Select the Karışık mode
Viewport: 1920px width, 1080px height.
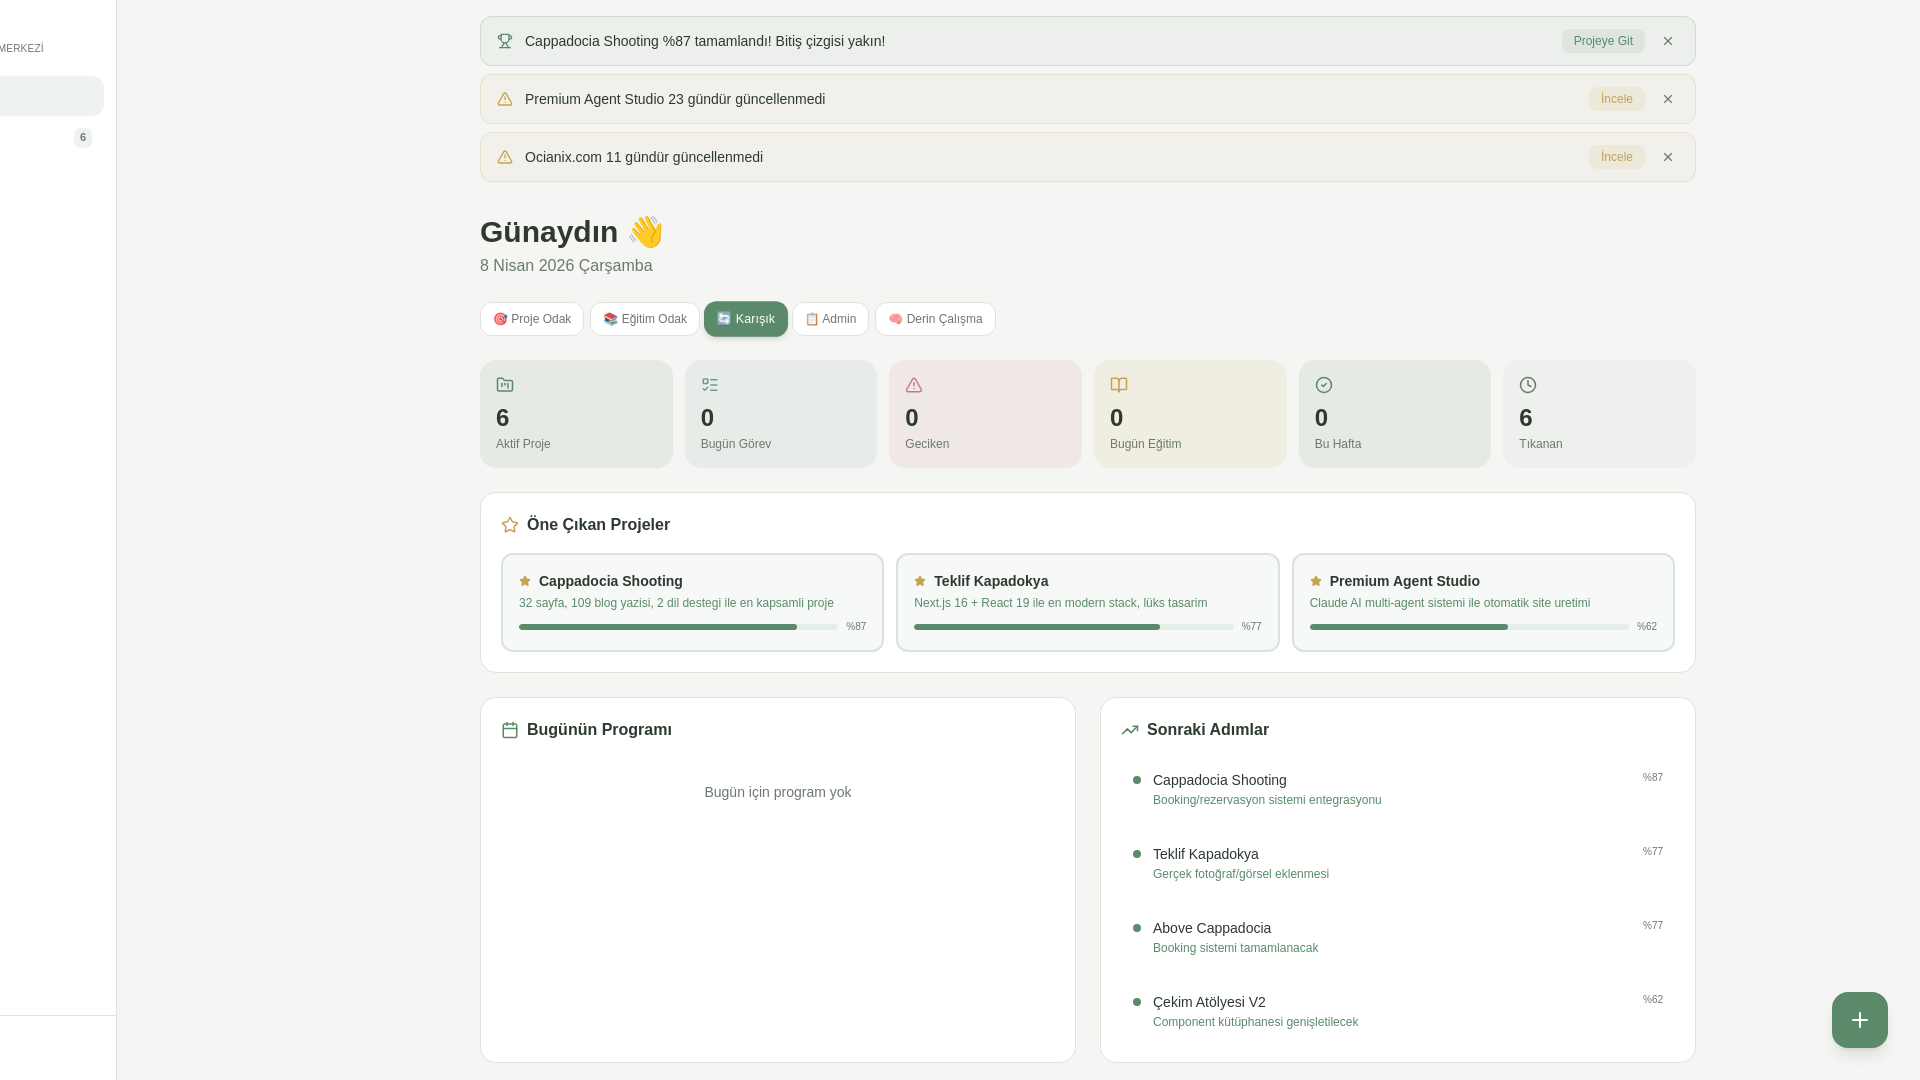click(x=746, y=319)
